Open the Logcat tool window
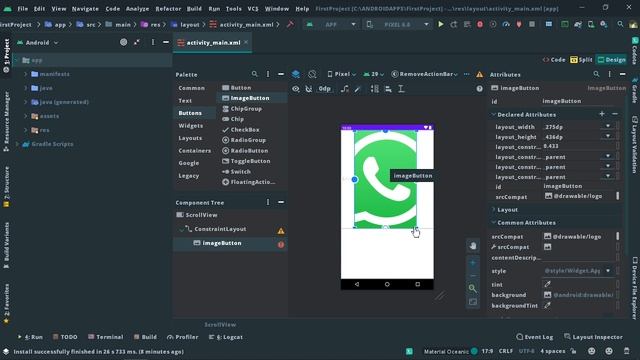This screenshot has height=360, width=640. pos(226,337)
